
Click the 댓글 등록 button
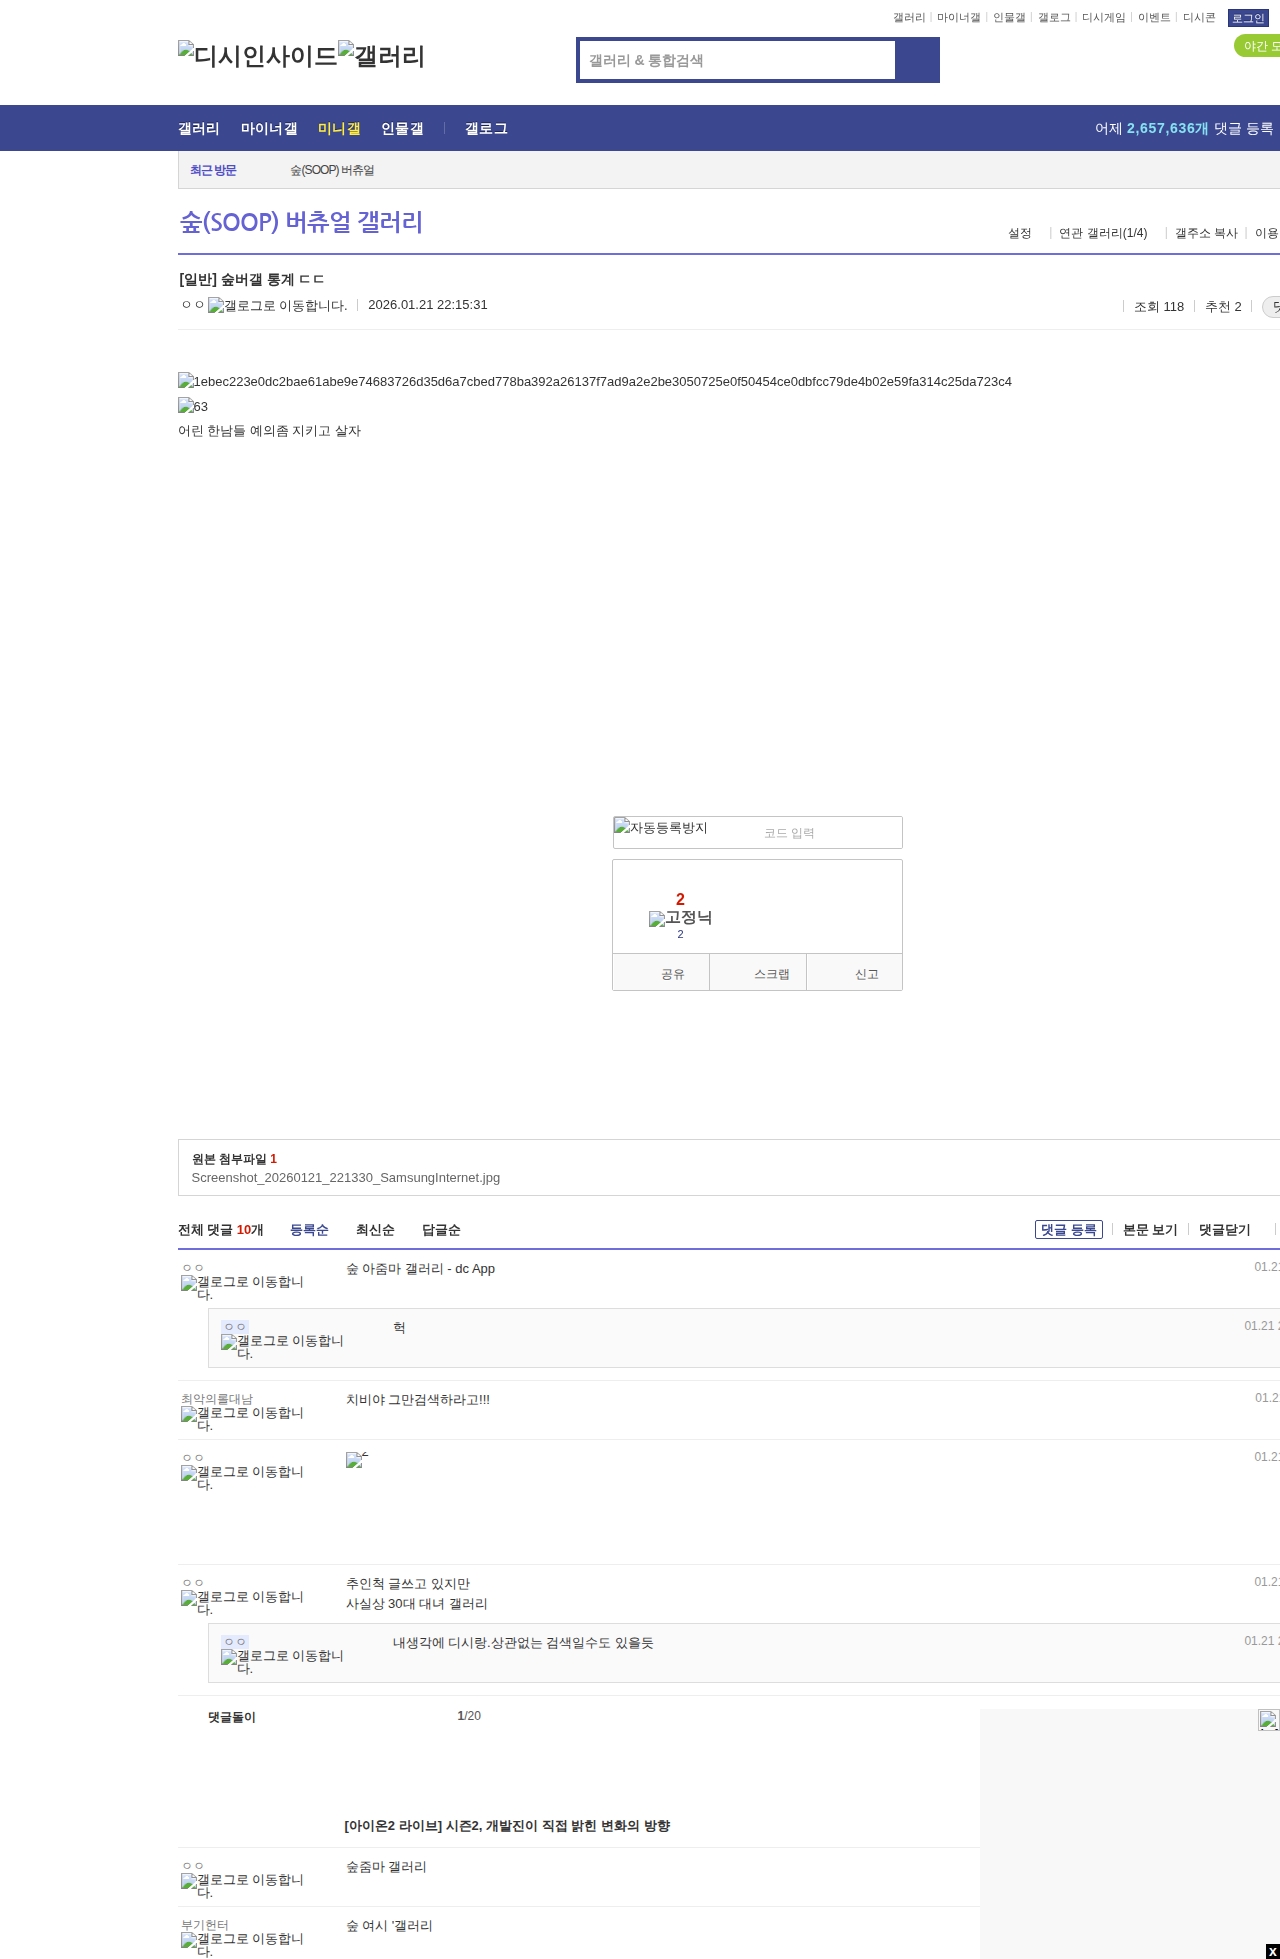tap(1069, 1229)
